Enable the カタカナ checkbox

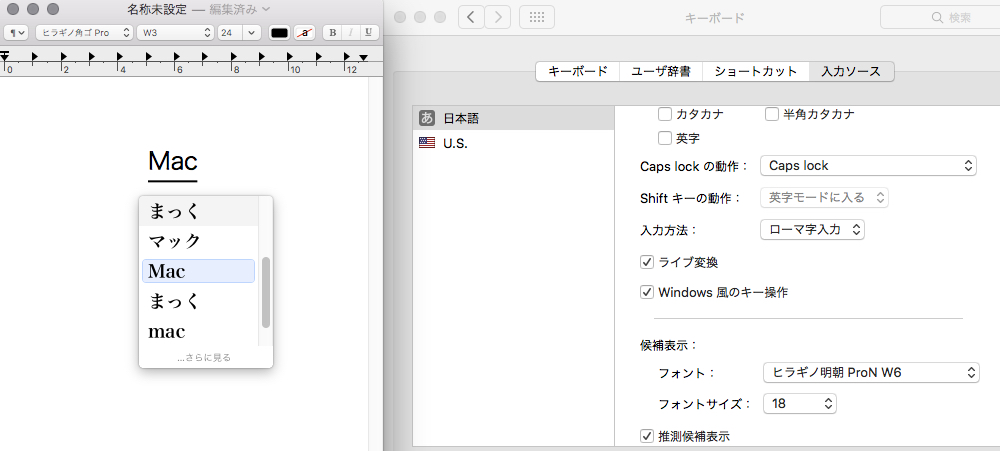click(x=665, y=114)
